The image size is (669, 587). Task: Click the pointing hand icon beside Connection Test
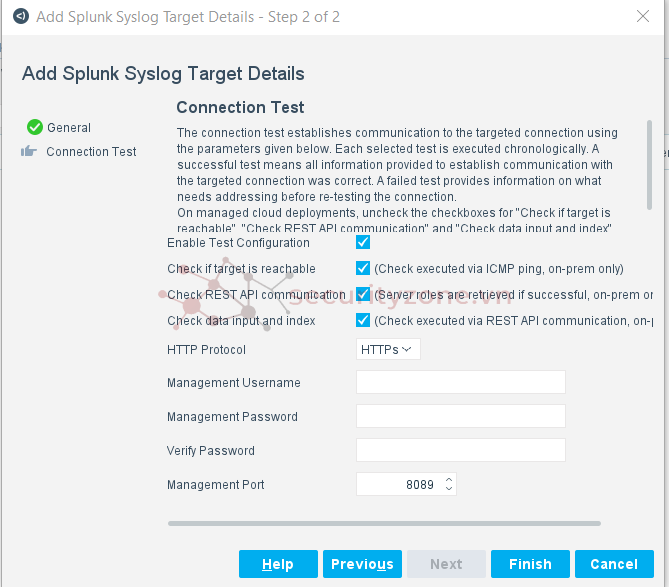[x=29, y=151]
